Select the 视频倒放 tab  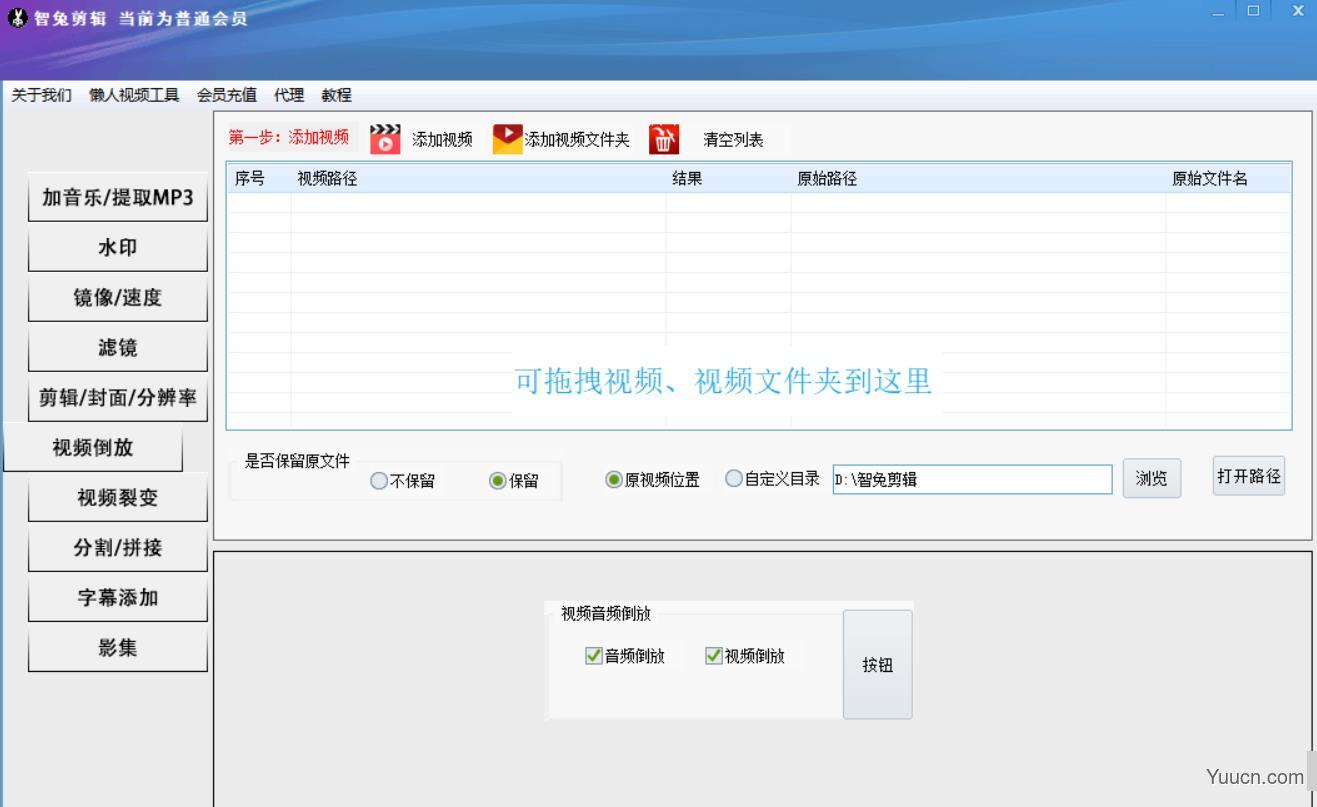point(94,447)
